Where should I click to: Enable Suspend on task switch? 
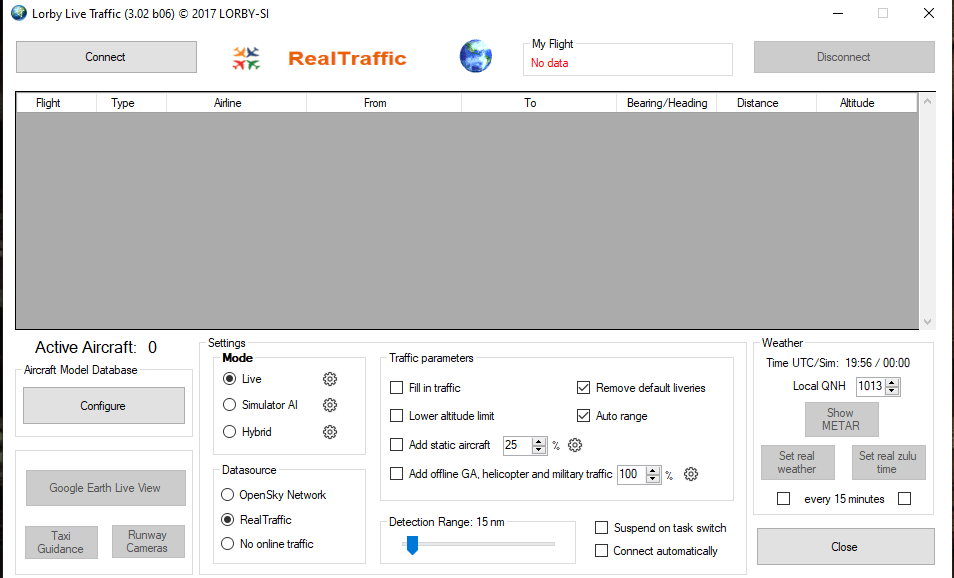[x=601, y=528]
